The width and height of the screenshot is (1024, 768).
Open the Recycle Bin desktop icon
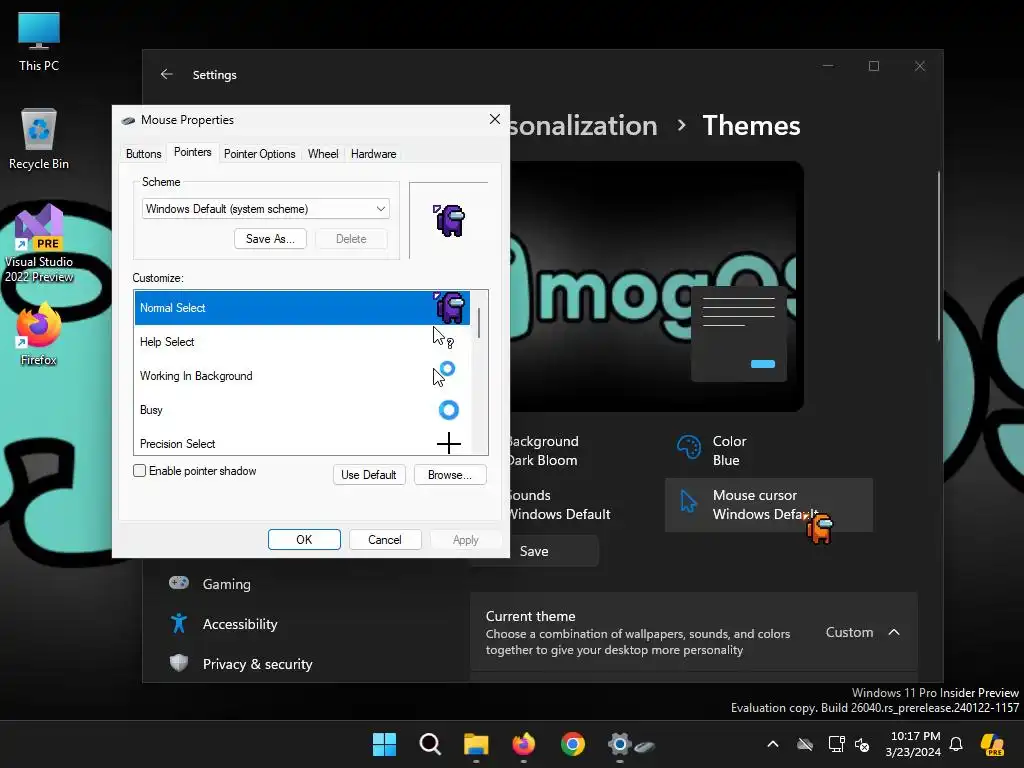click(39, 139)
